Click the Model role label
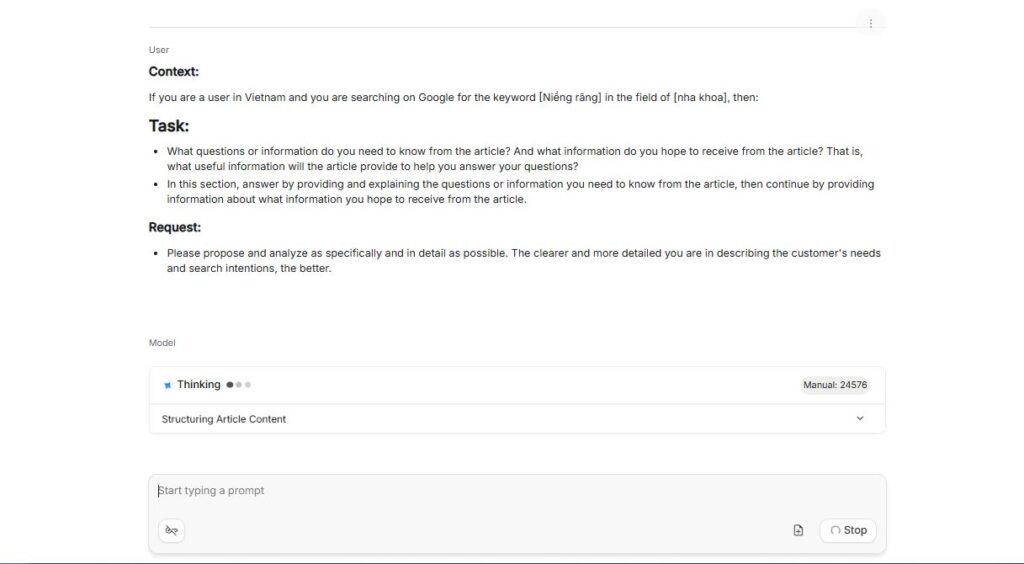 click(162, 343)
